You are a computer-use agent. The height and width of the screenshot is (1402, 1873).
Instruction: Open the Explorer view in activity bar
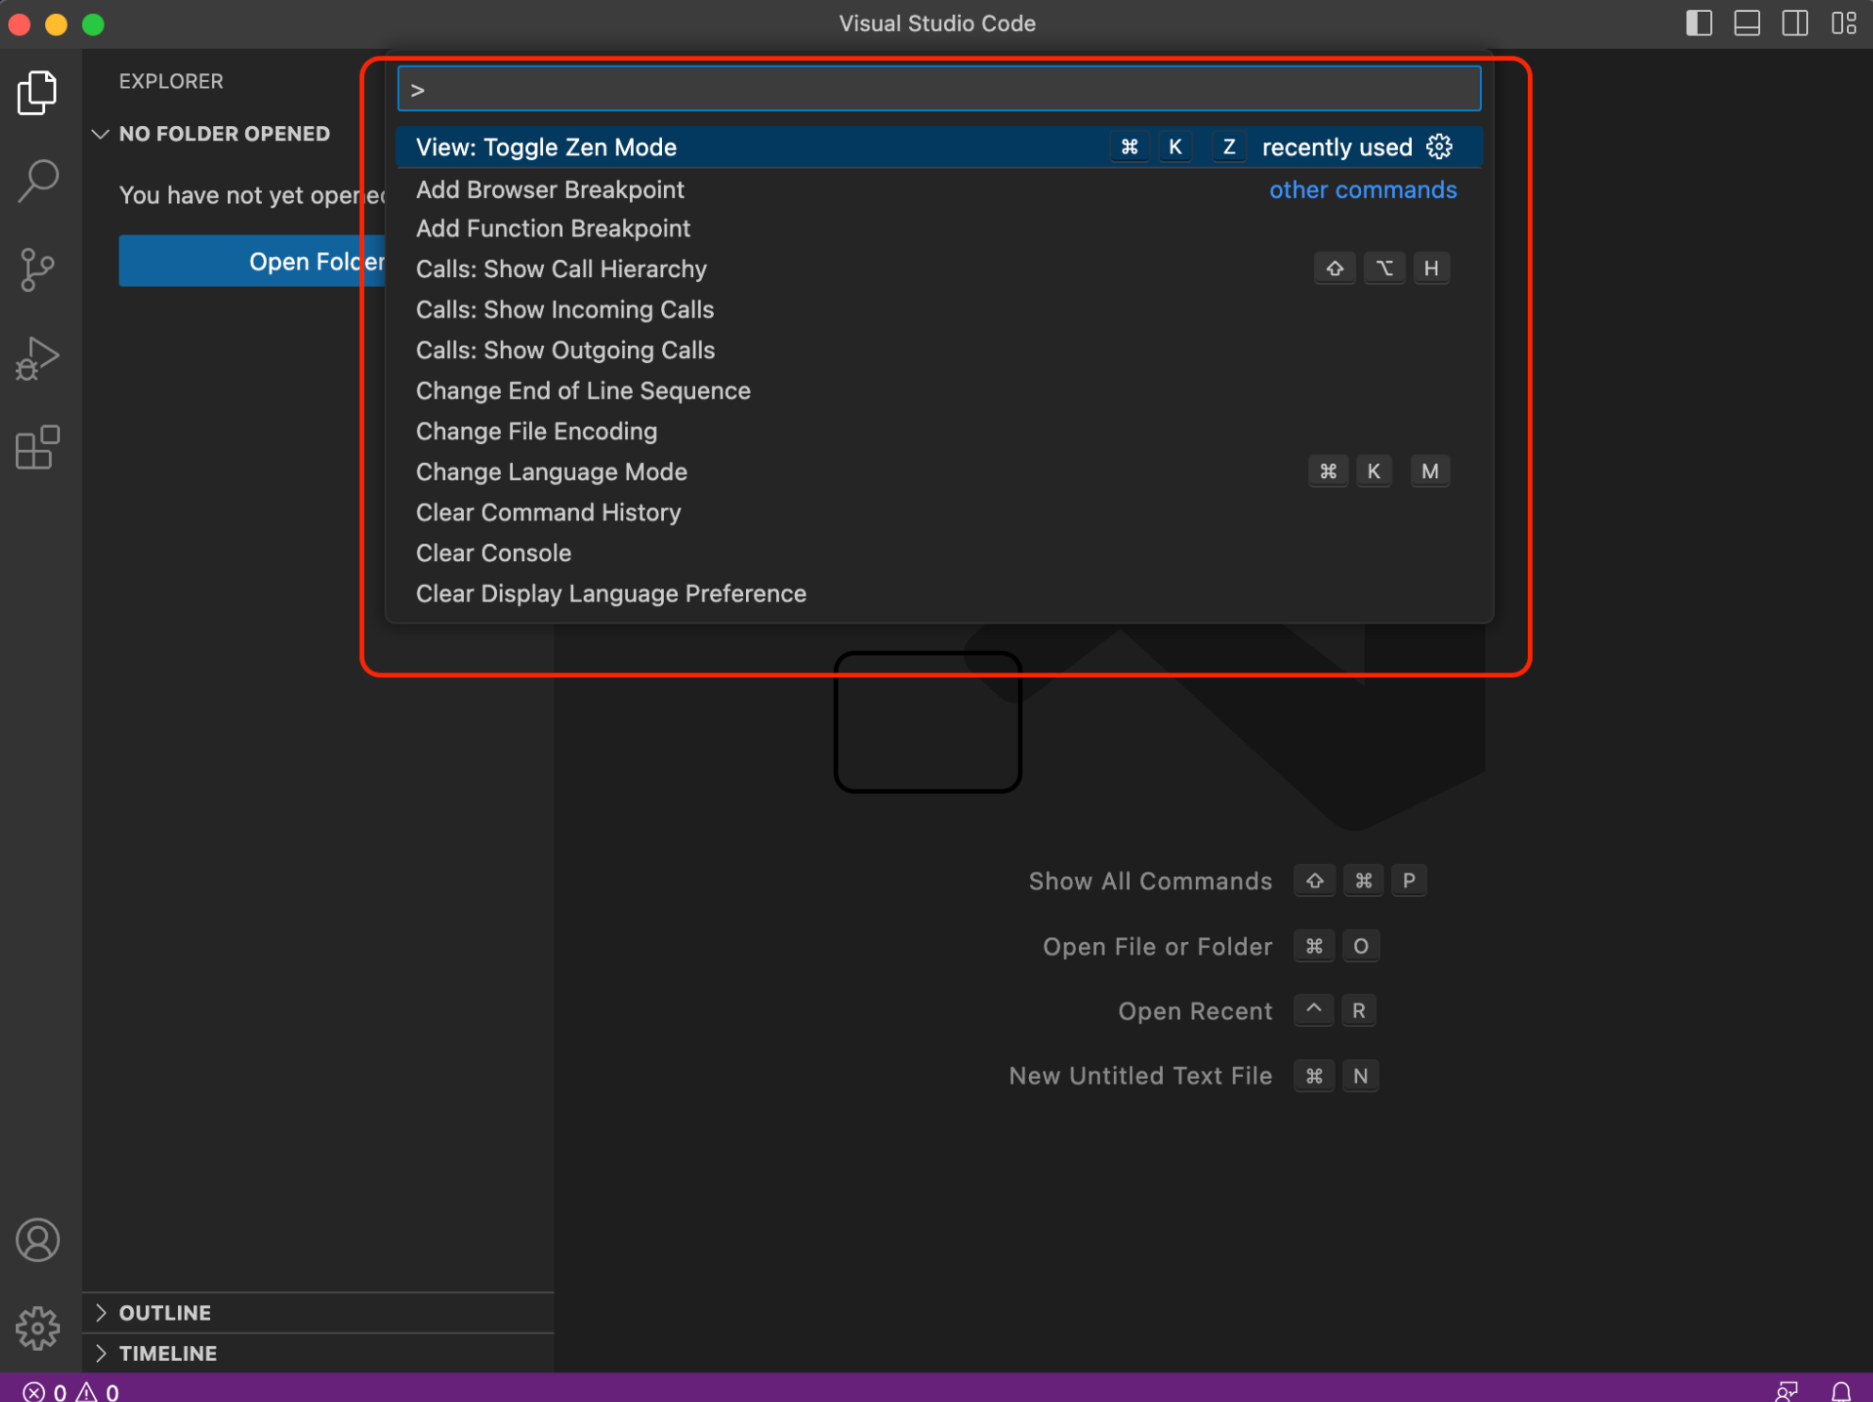pyautogui.click(x=38, y=93)
